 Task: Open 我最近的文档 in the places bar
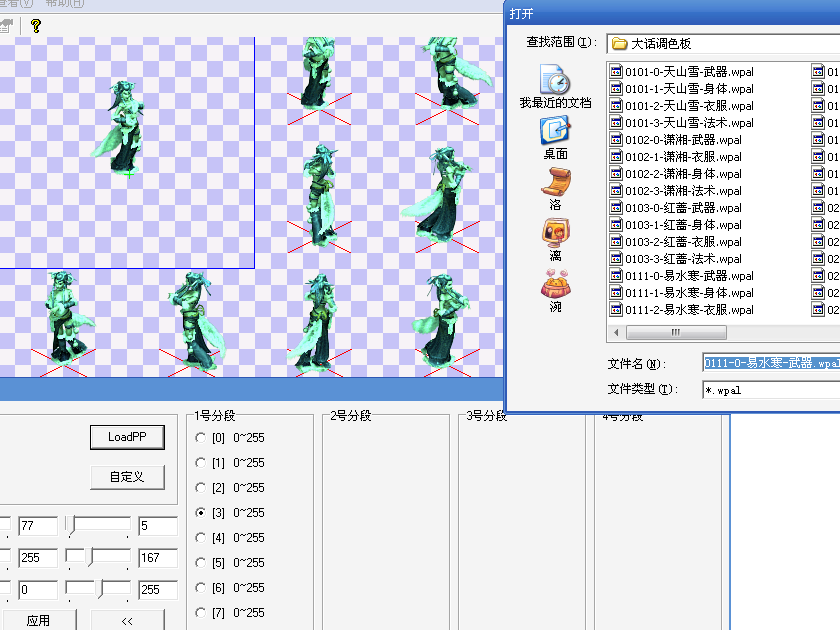point(556,87)
